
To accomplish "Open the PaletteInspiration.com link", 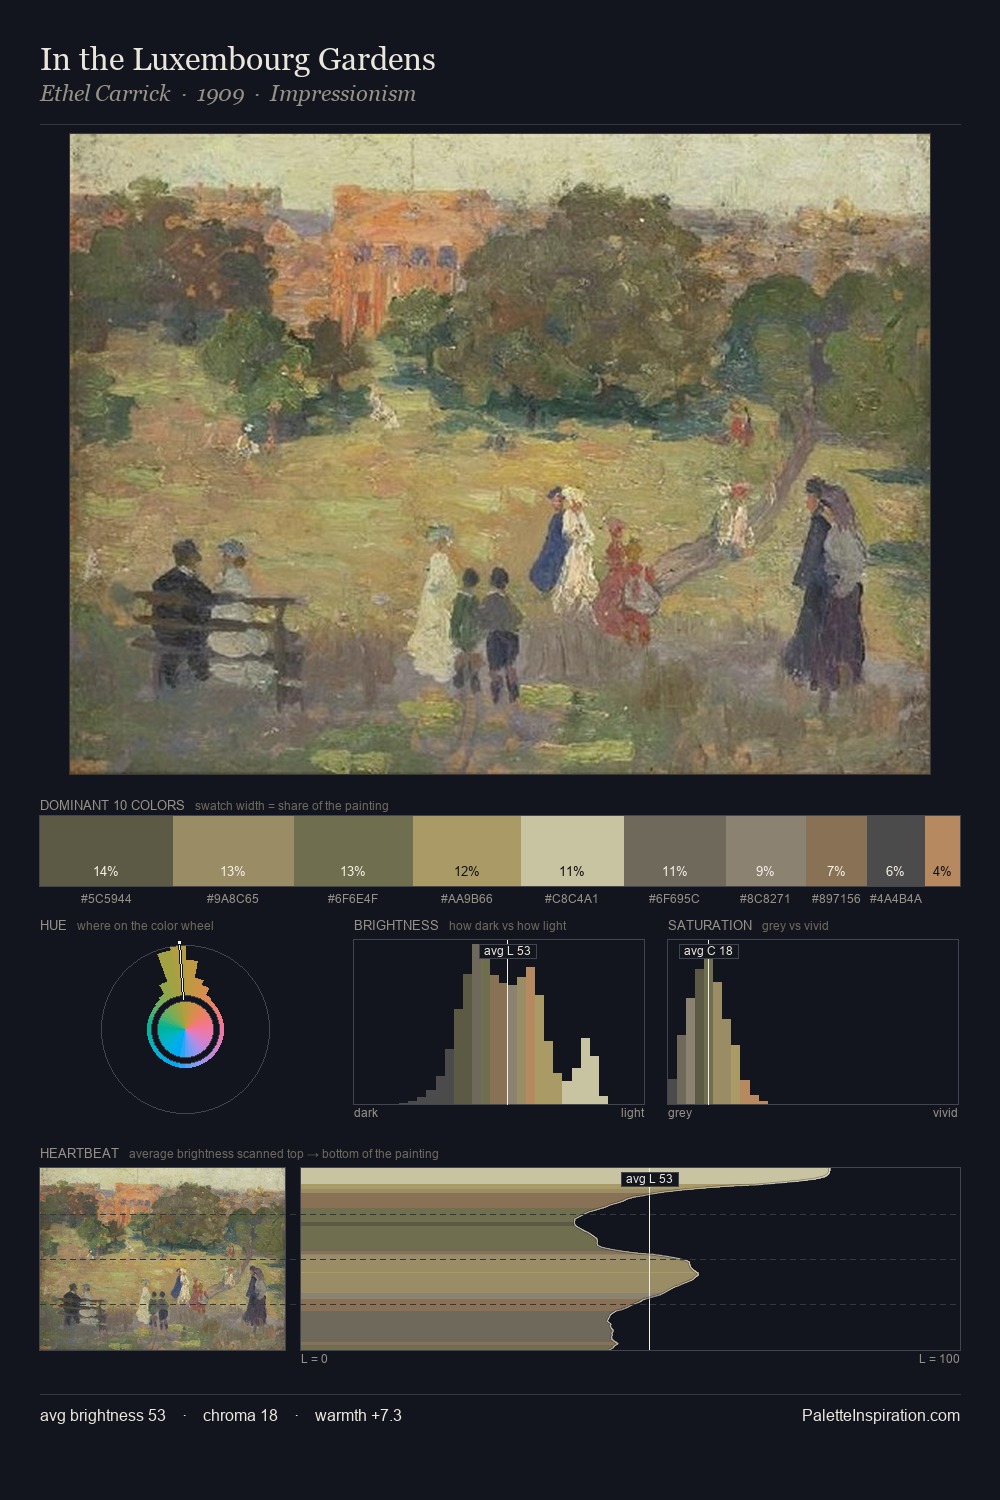I will pos(881,1415).
